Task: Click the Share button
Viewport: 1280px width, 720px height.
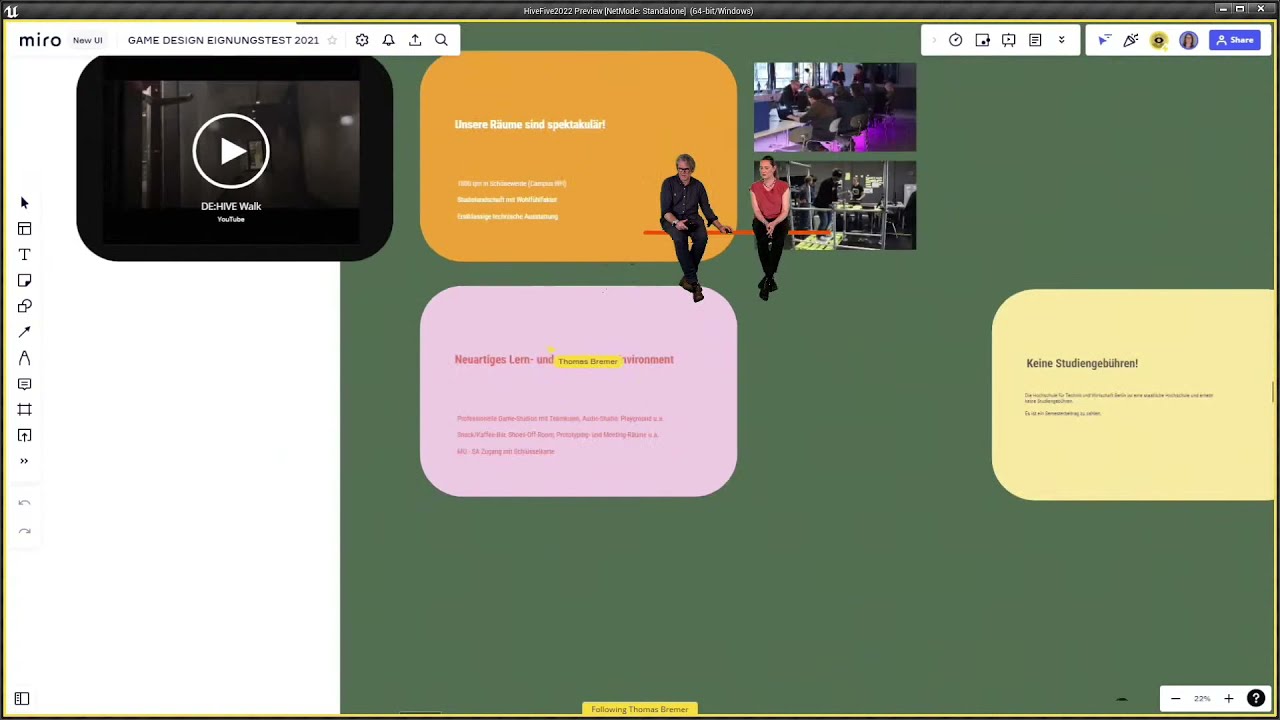Action: [1235, 40]
